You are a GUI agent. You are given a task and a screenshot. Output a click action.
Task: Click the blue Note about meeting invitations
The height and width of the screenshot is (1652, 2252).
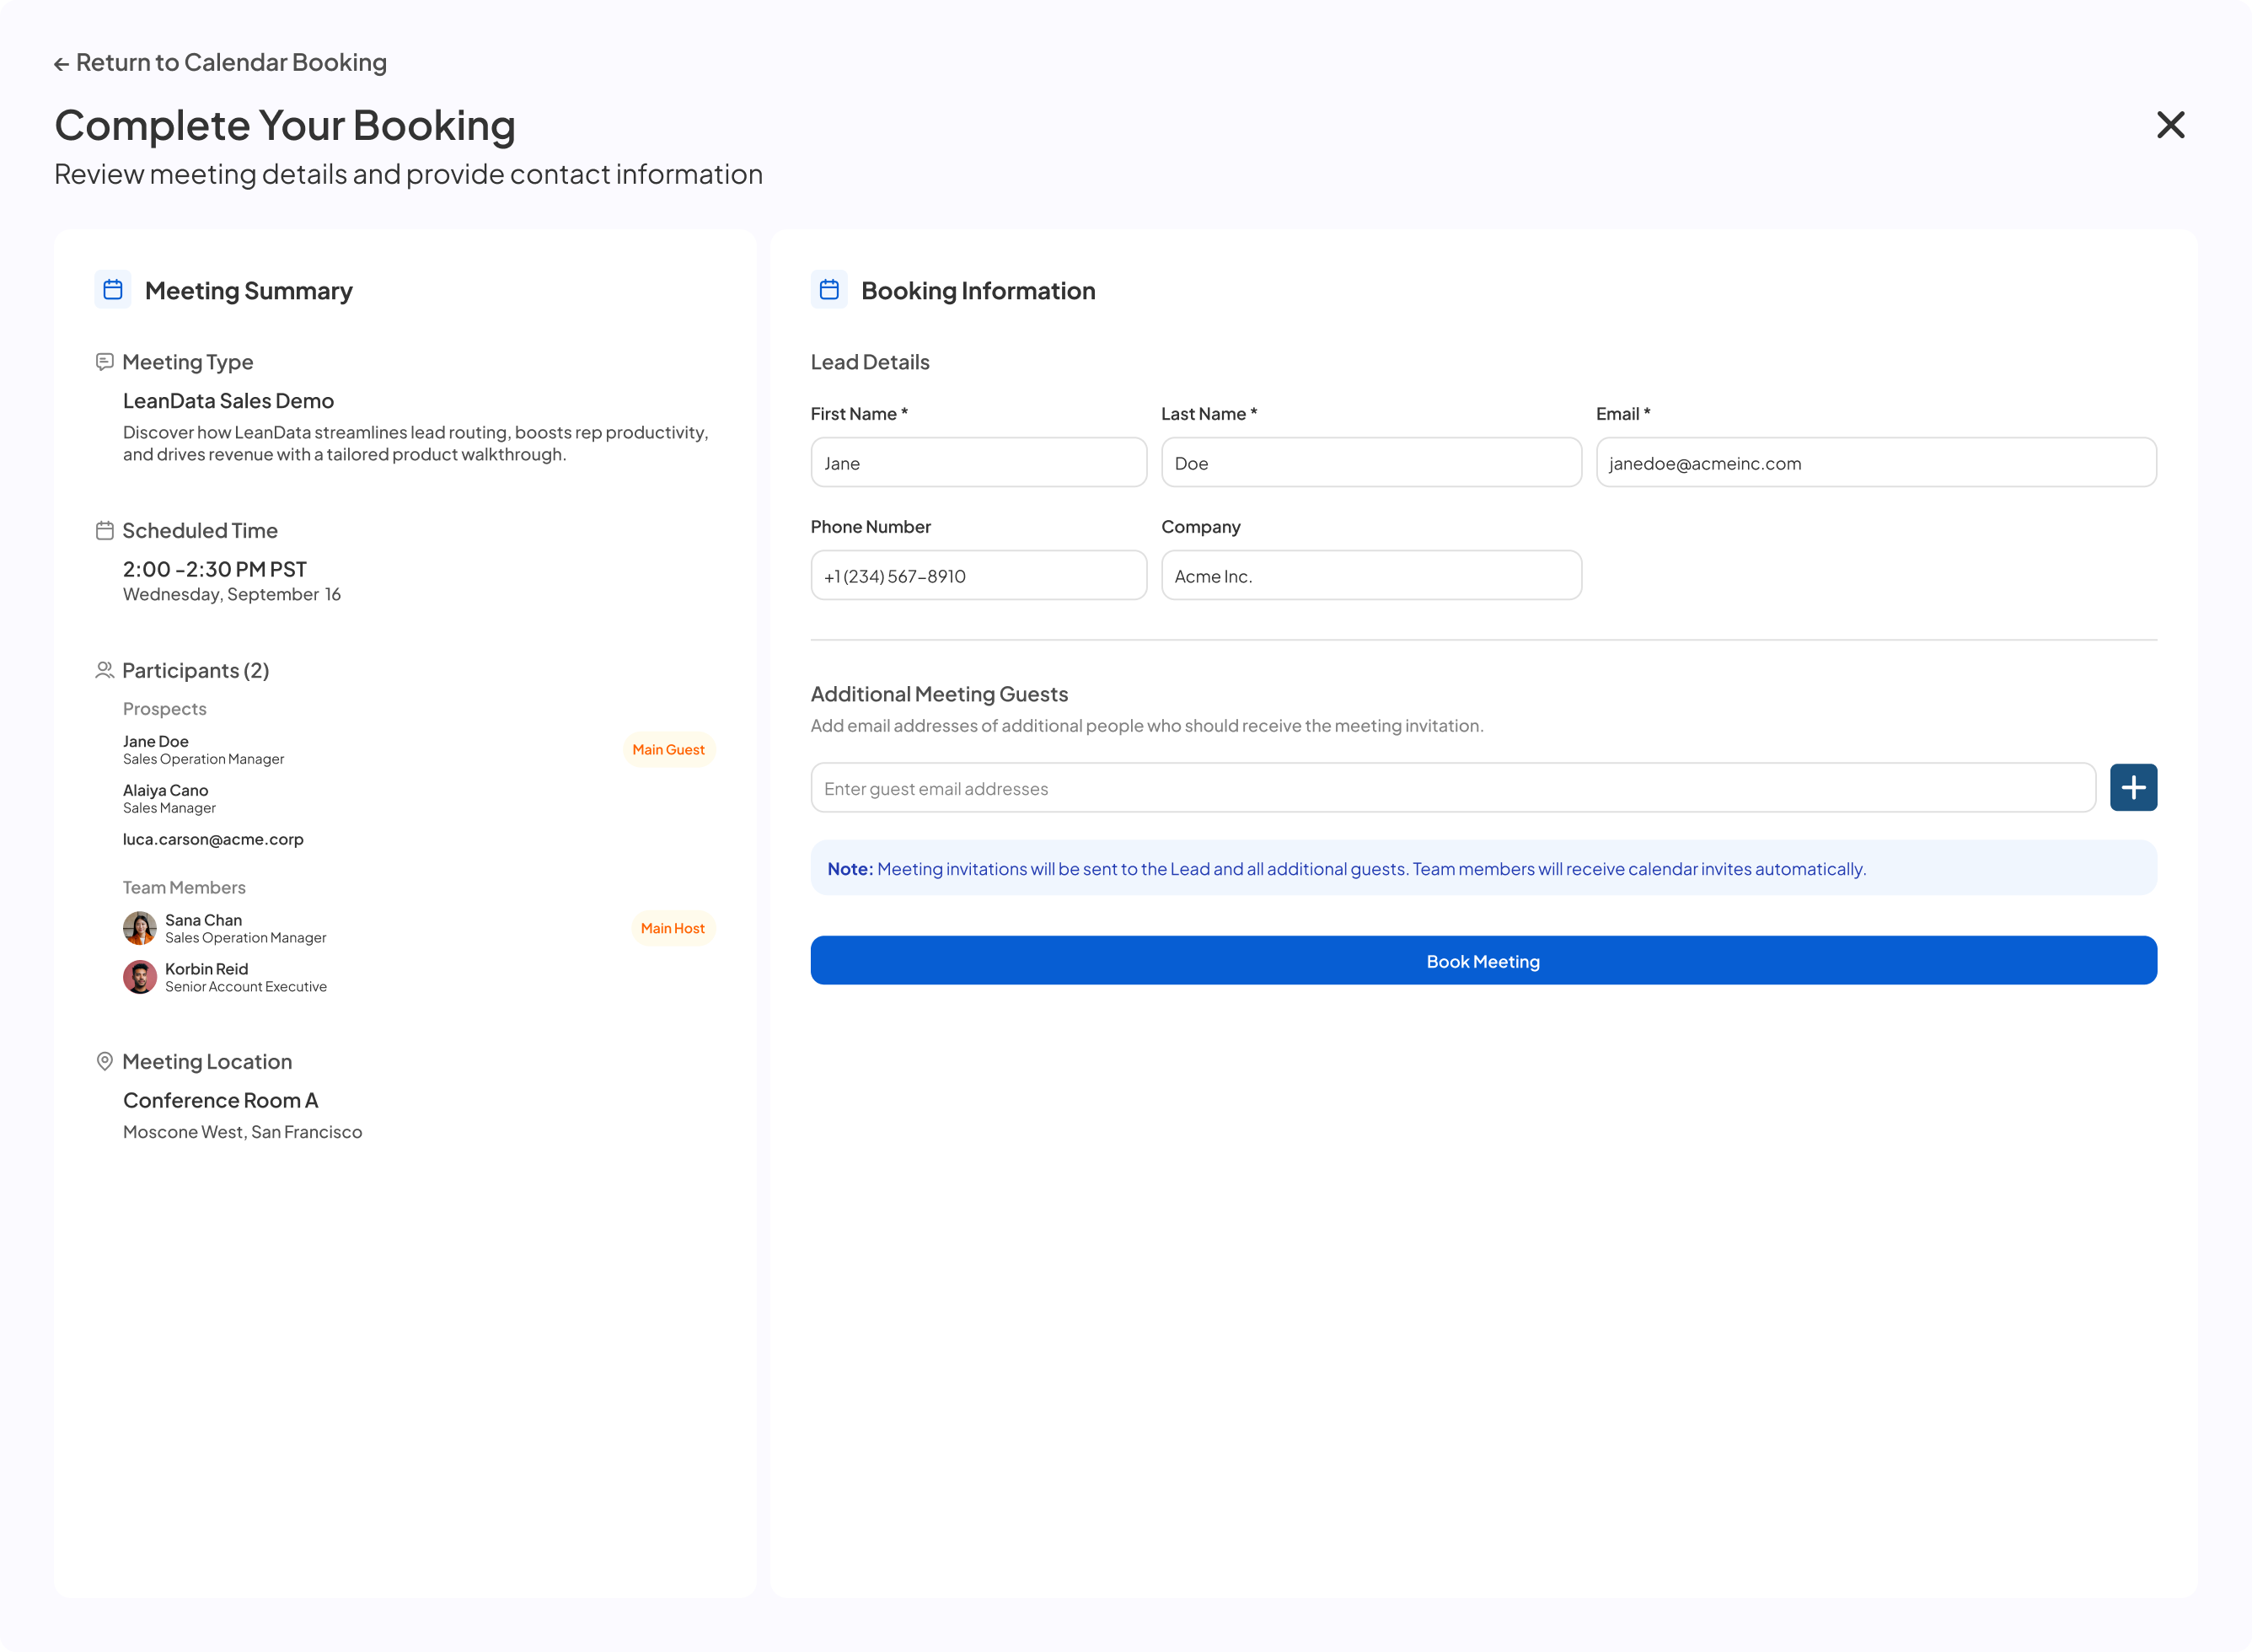click(x=1483, y=868)
